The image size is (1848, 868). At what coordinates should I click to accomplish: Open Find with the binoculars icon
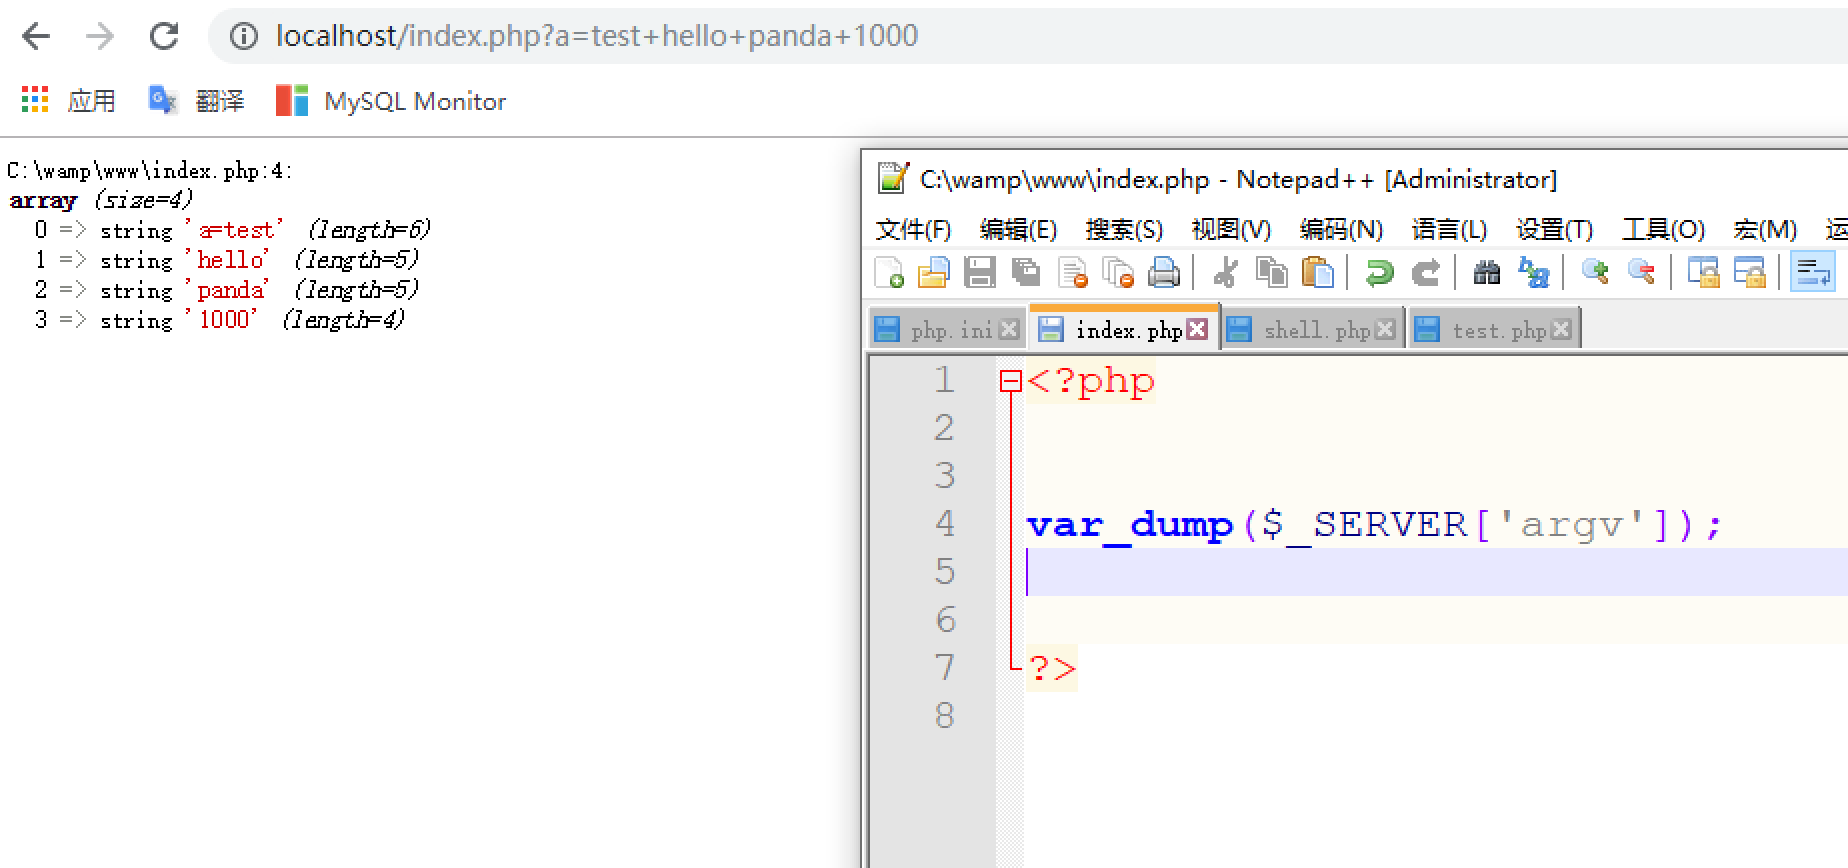point(1487,272)
